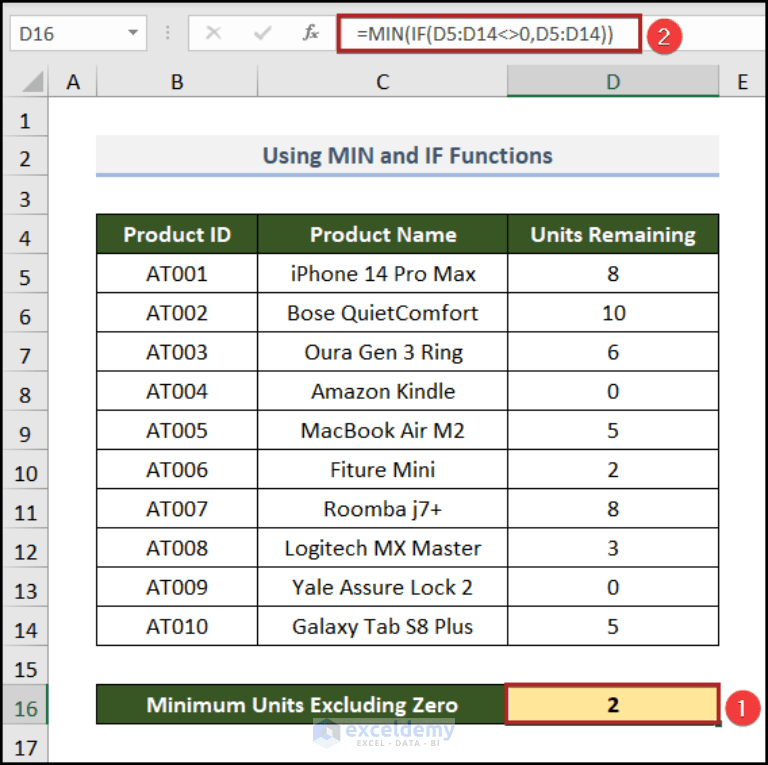The height and width of the screenshot is (765, 768).
Task: Select units value 10 for Bose QuietComfort
Action: click(x=613, y=312)
